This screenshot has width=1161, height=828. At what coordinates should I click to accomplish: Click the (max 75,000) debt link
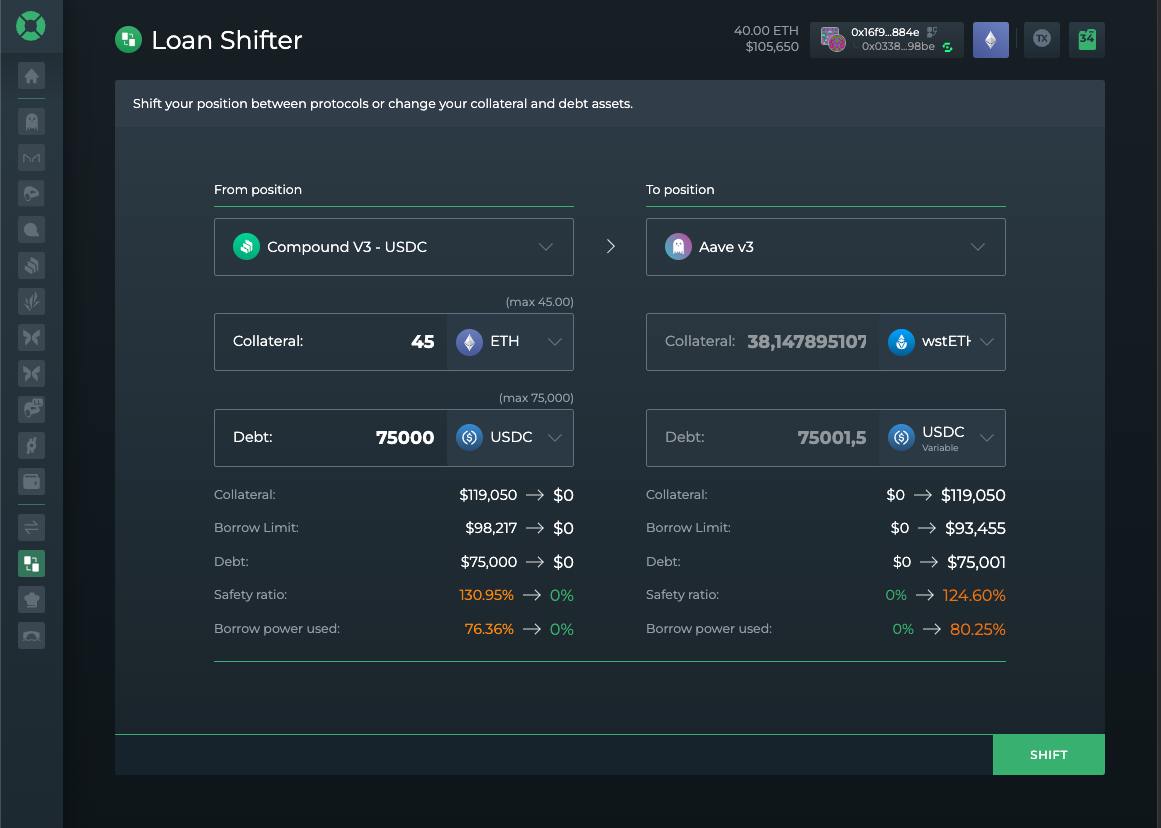(x=536, y=398)
